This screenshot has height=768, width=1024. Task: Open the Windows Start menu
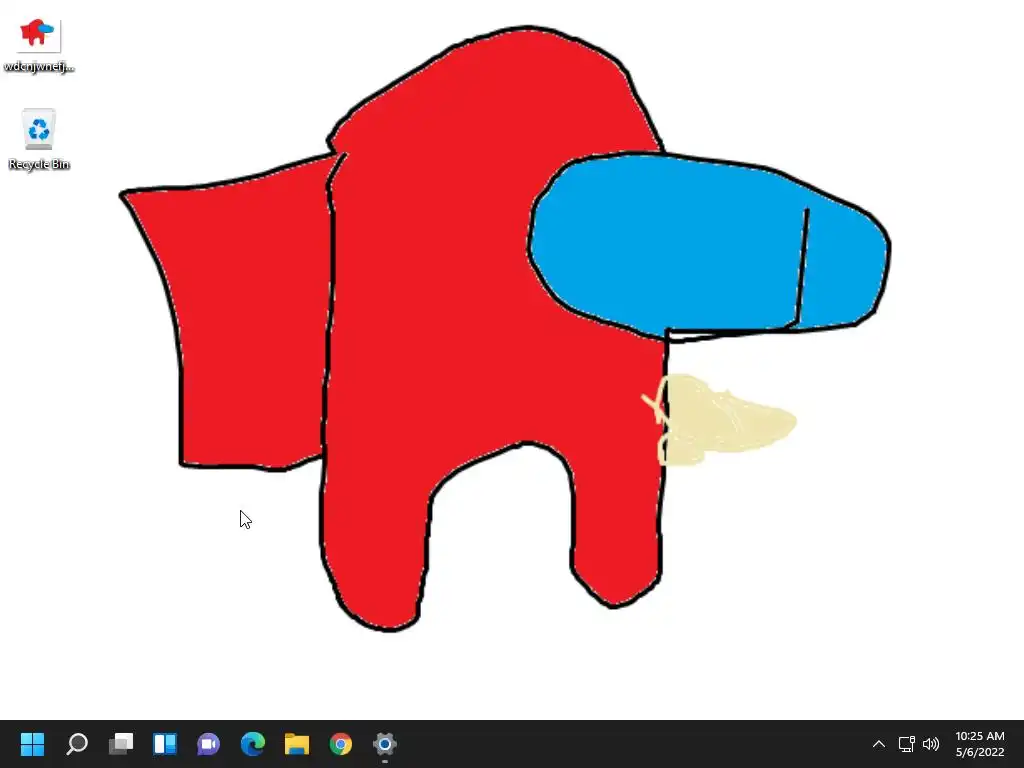[x=33, y=743]
